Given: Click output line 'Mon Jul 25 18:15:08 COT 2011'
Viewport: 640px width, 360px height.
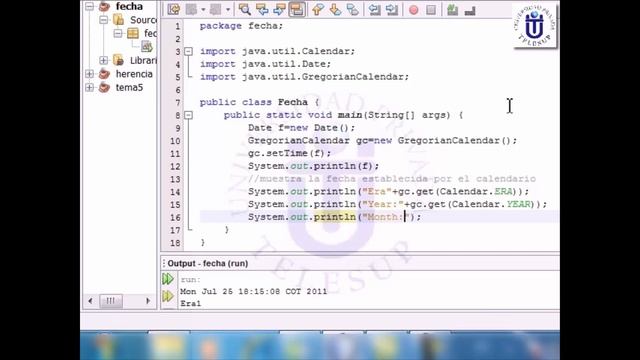Looking at the screenshot, I should (253, 291).
